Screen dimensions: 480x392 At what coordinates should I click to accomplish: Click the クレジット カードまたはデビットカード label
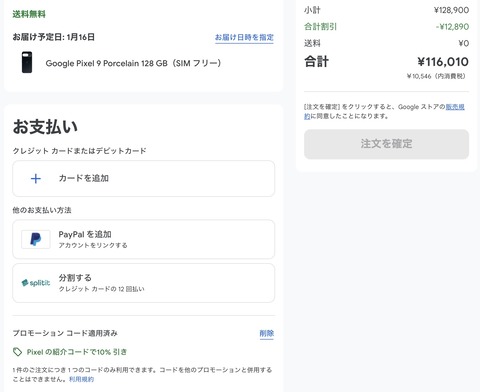(79, 151)
